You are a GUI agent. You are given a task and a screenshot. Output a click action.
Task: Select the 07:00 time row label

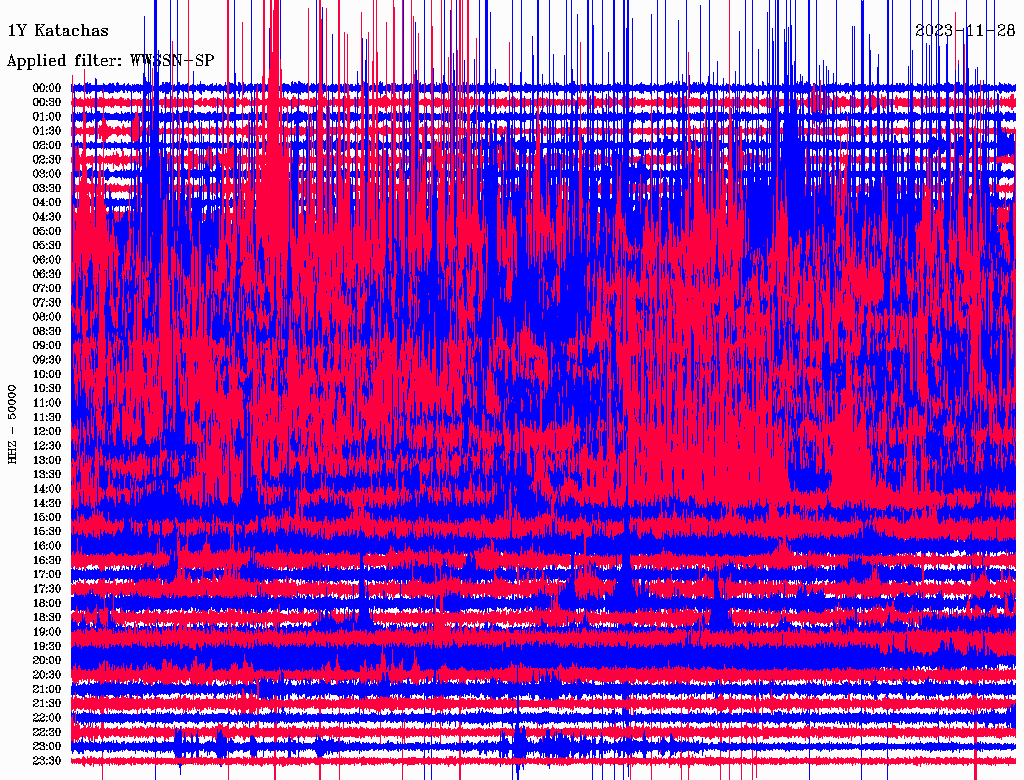(x=47, y=288)
